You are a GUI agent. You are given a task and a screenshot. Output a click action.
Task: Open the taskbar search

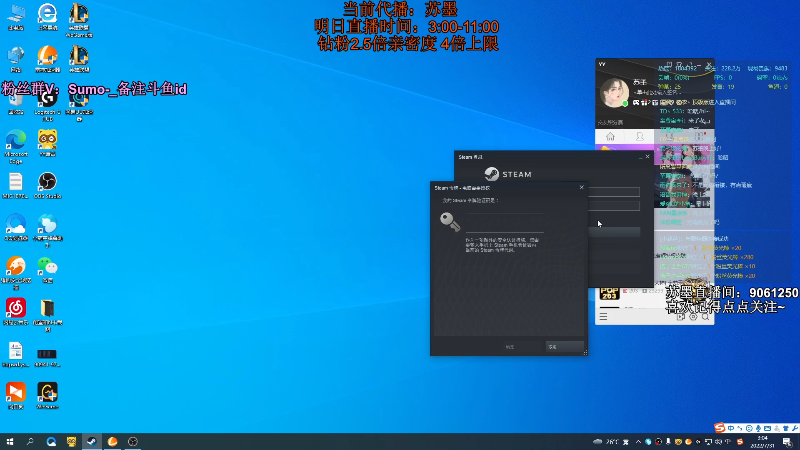(30, 442)
